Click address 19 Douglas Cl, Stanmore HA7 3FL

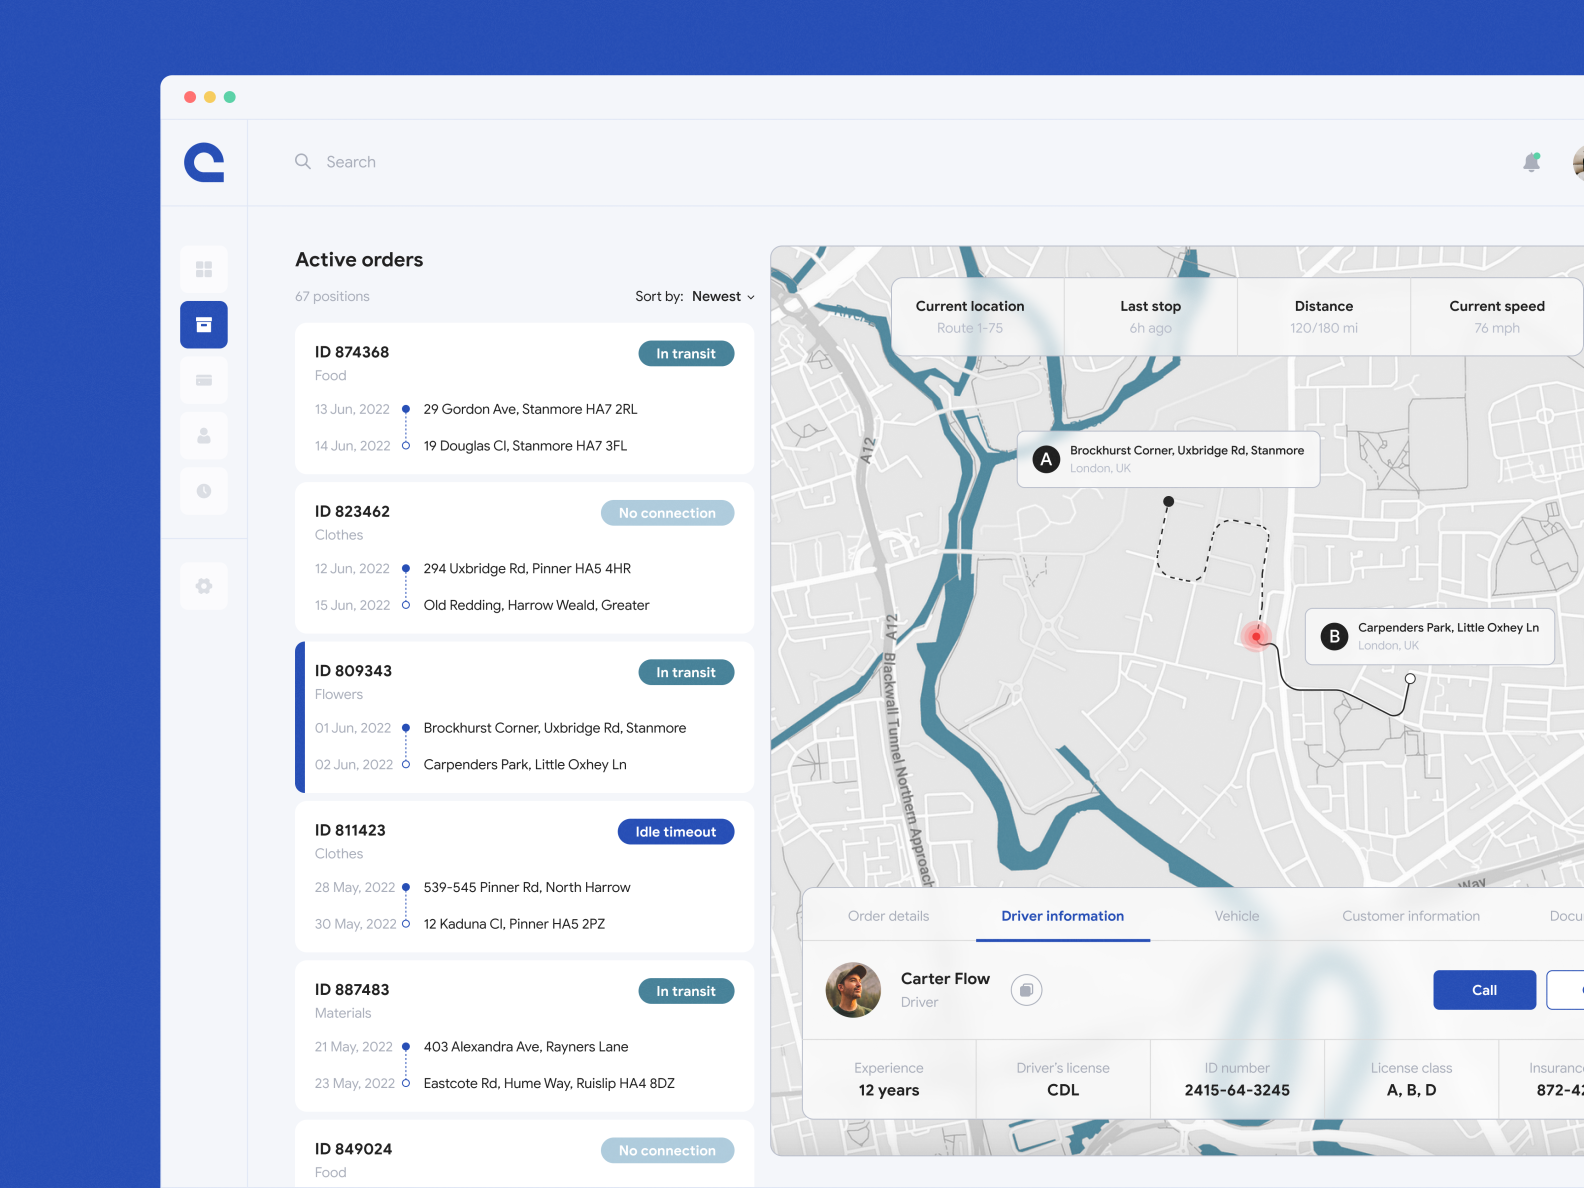tap(525, 446)
